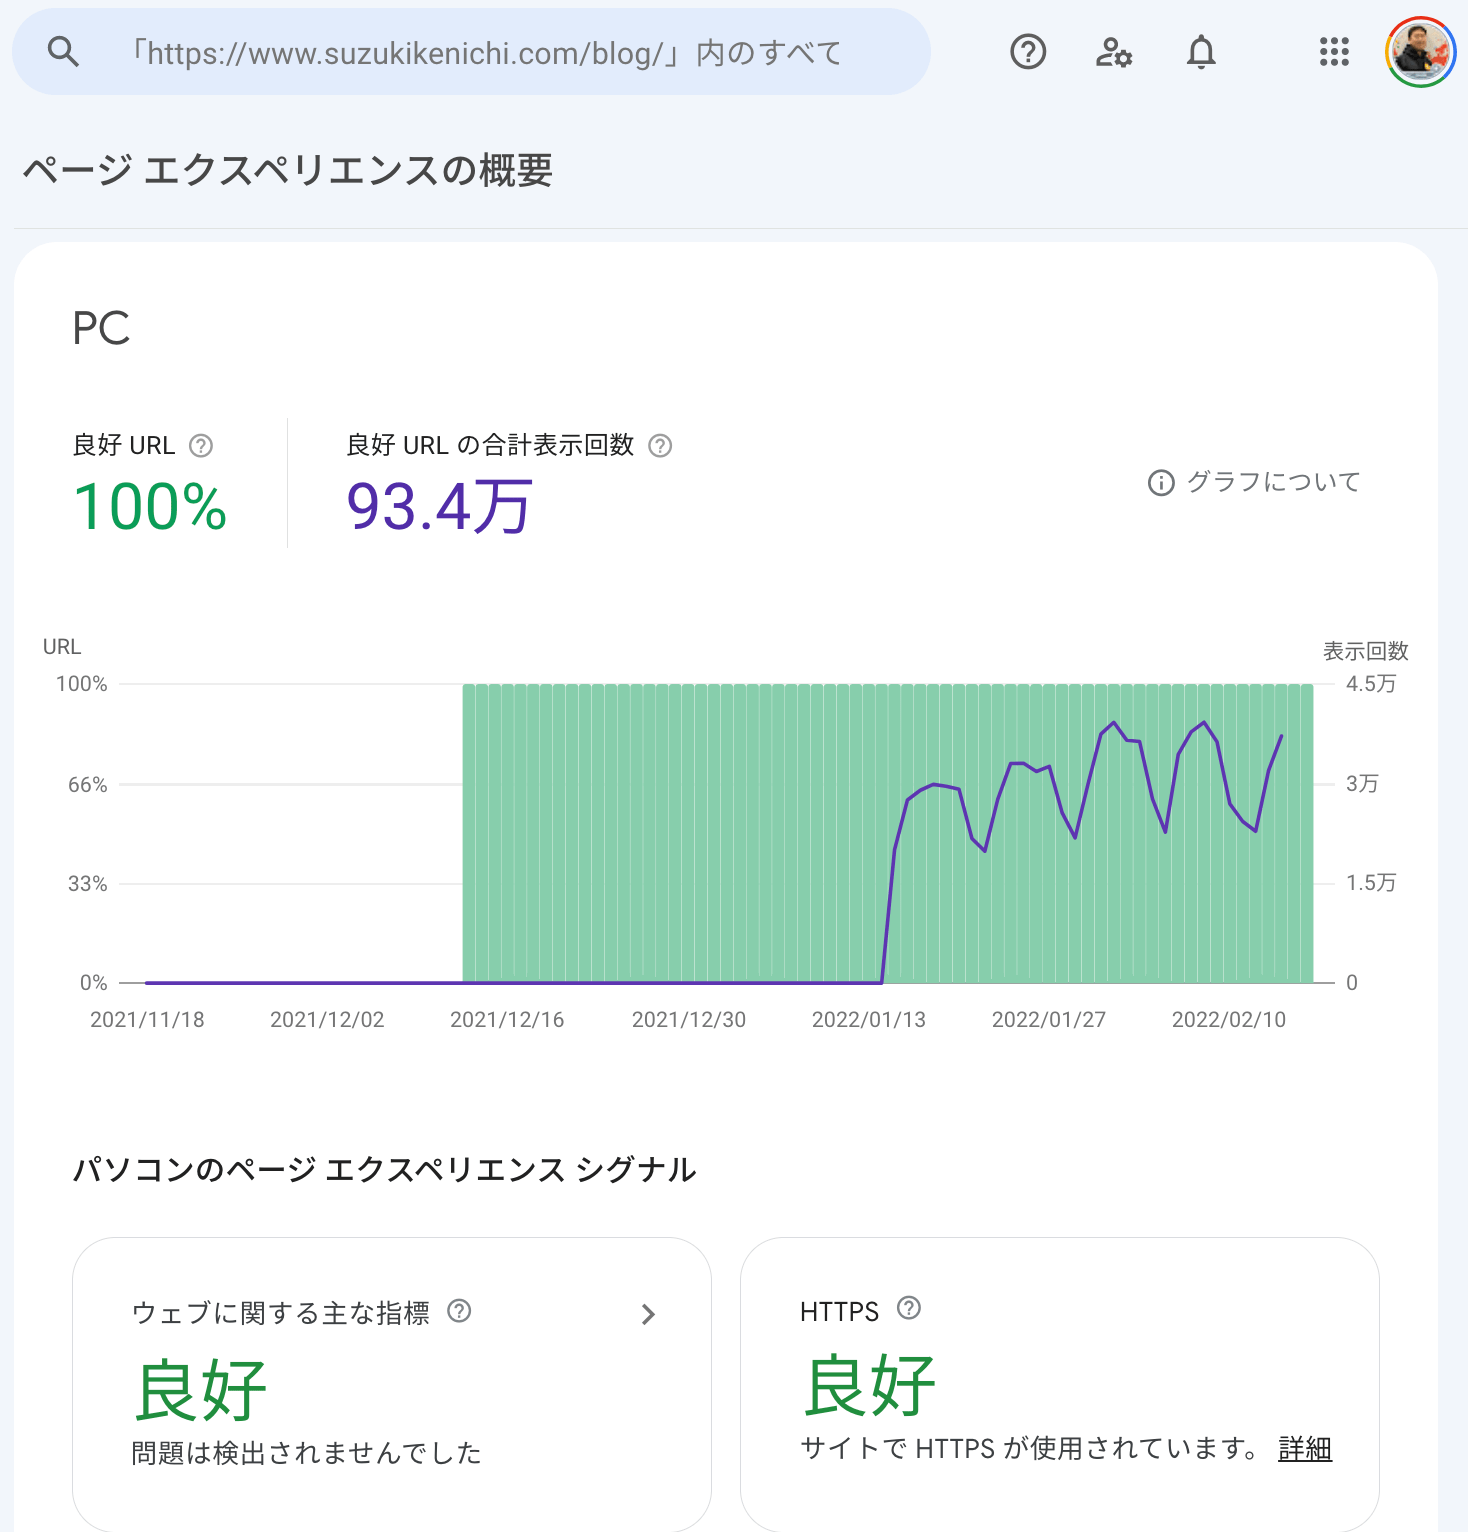Viewport: 1468px width, 1532px height.
Task: Show help for ウェブに関する主な指標
Action: [459, 1311]
